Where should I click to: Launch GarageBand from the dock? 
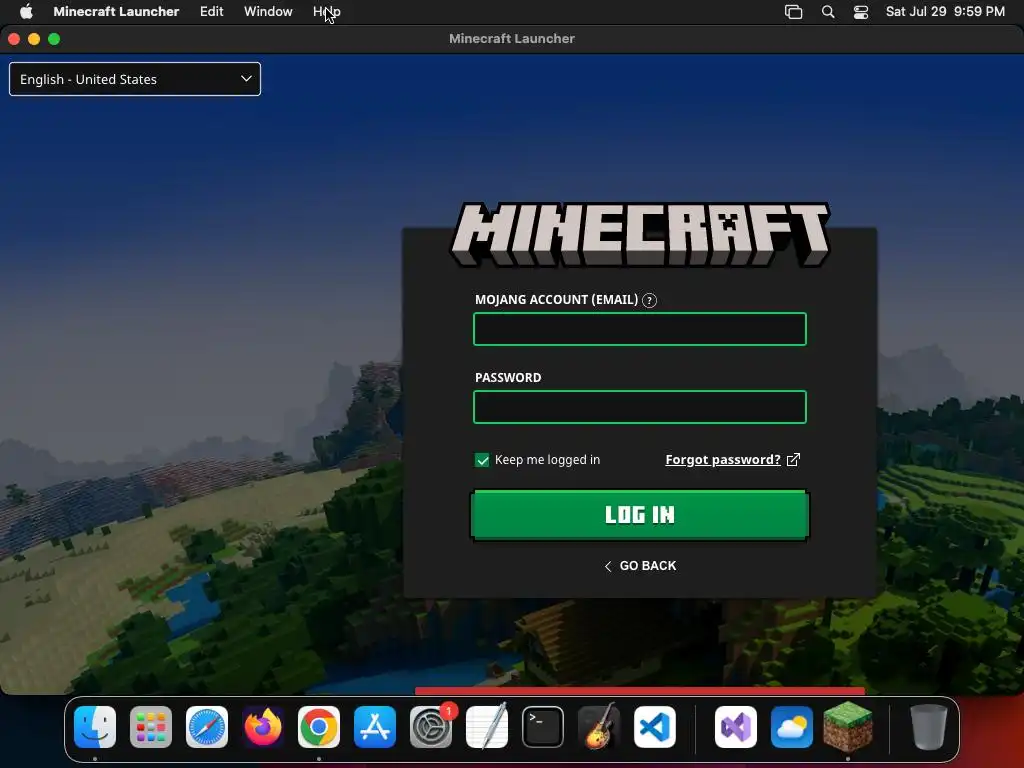point(599,727)
